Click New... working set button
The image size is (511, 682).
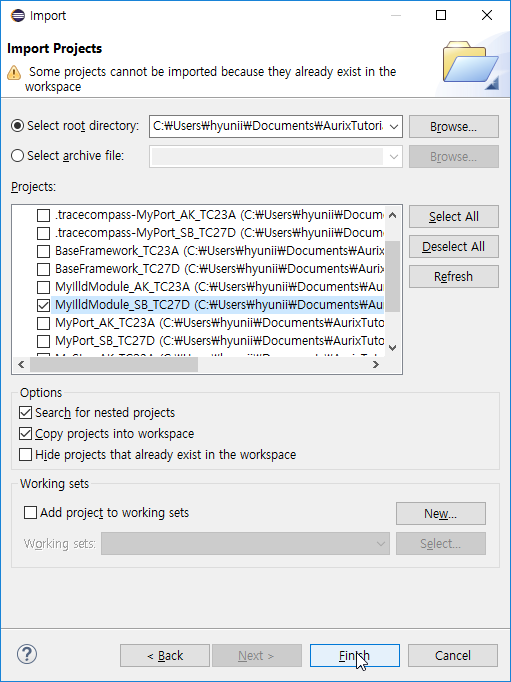point(441,514)
